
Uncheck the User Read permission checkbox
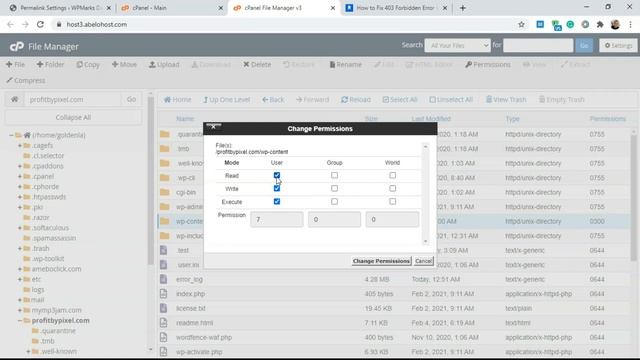click(277, 175)
